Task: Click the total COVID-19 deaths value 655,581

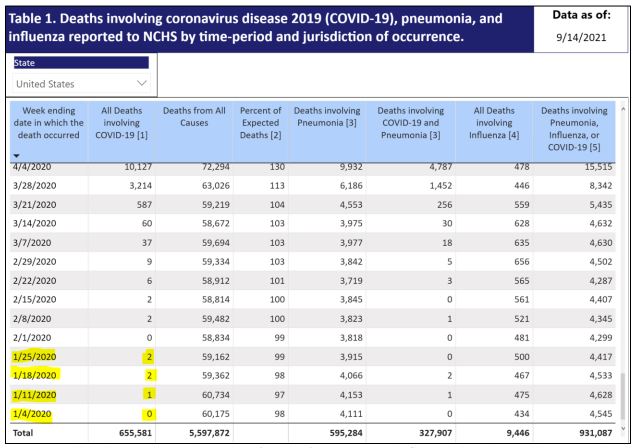Action: [x=135, y=433]
